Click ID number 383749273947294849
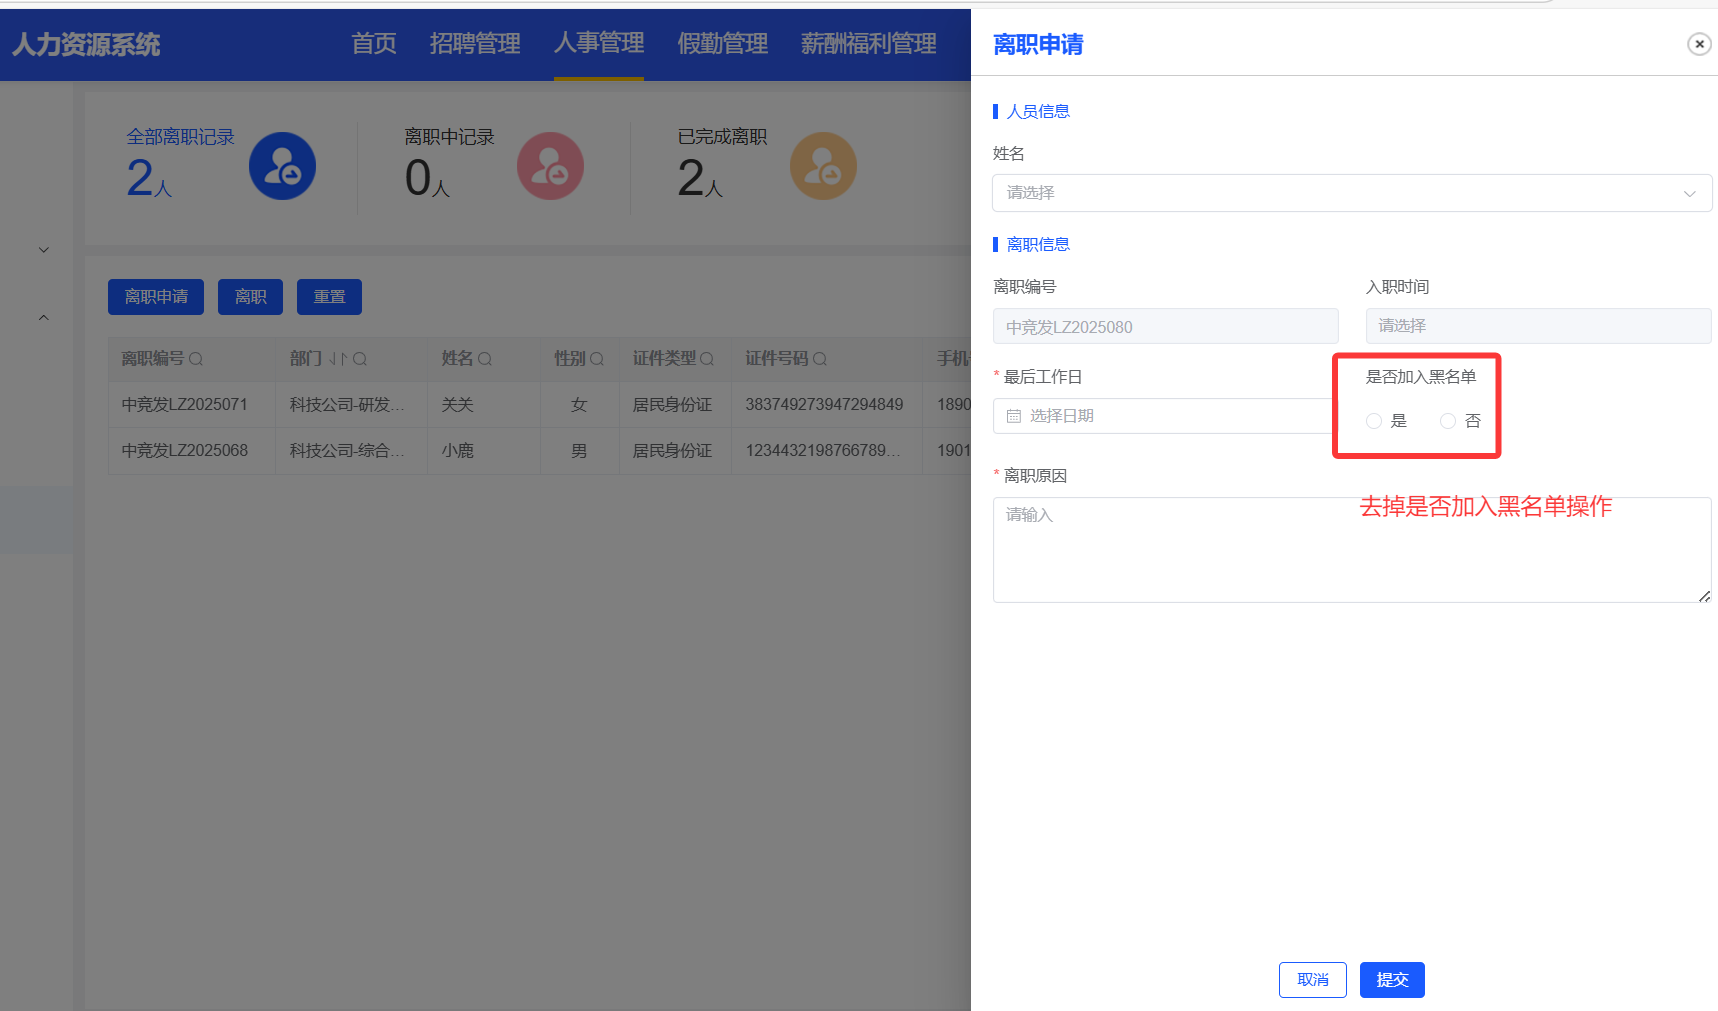 tap(824, 405)
